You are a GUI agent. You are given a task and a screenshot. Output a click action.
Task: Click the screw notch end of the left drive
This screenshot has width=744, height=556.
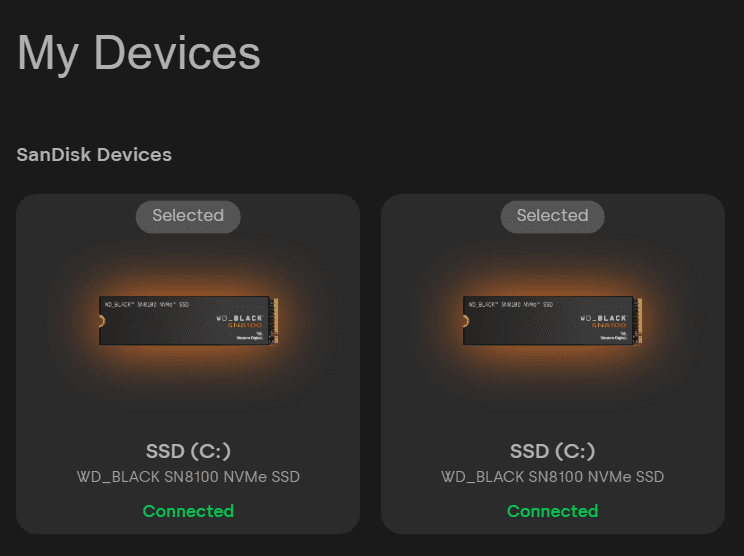[x=103, y=321]
